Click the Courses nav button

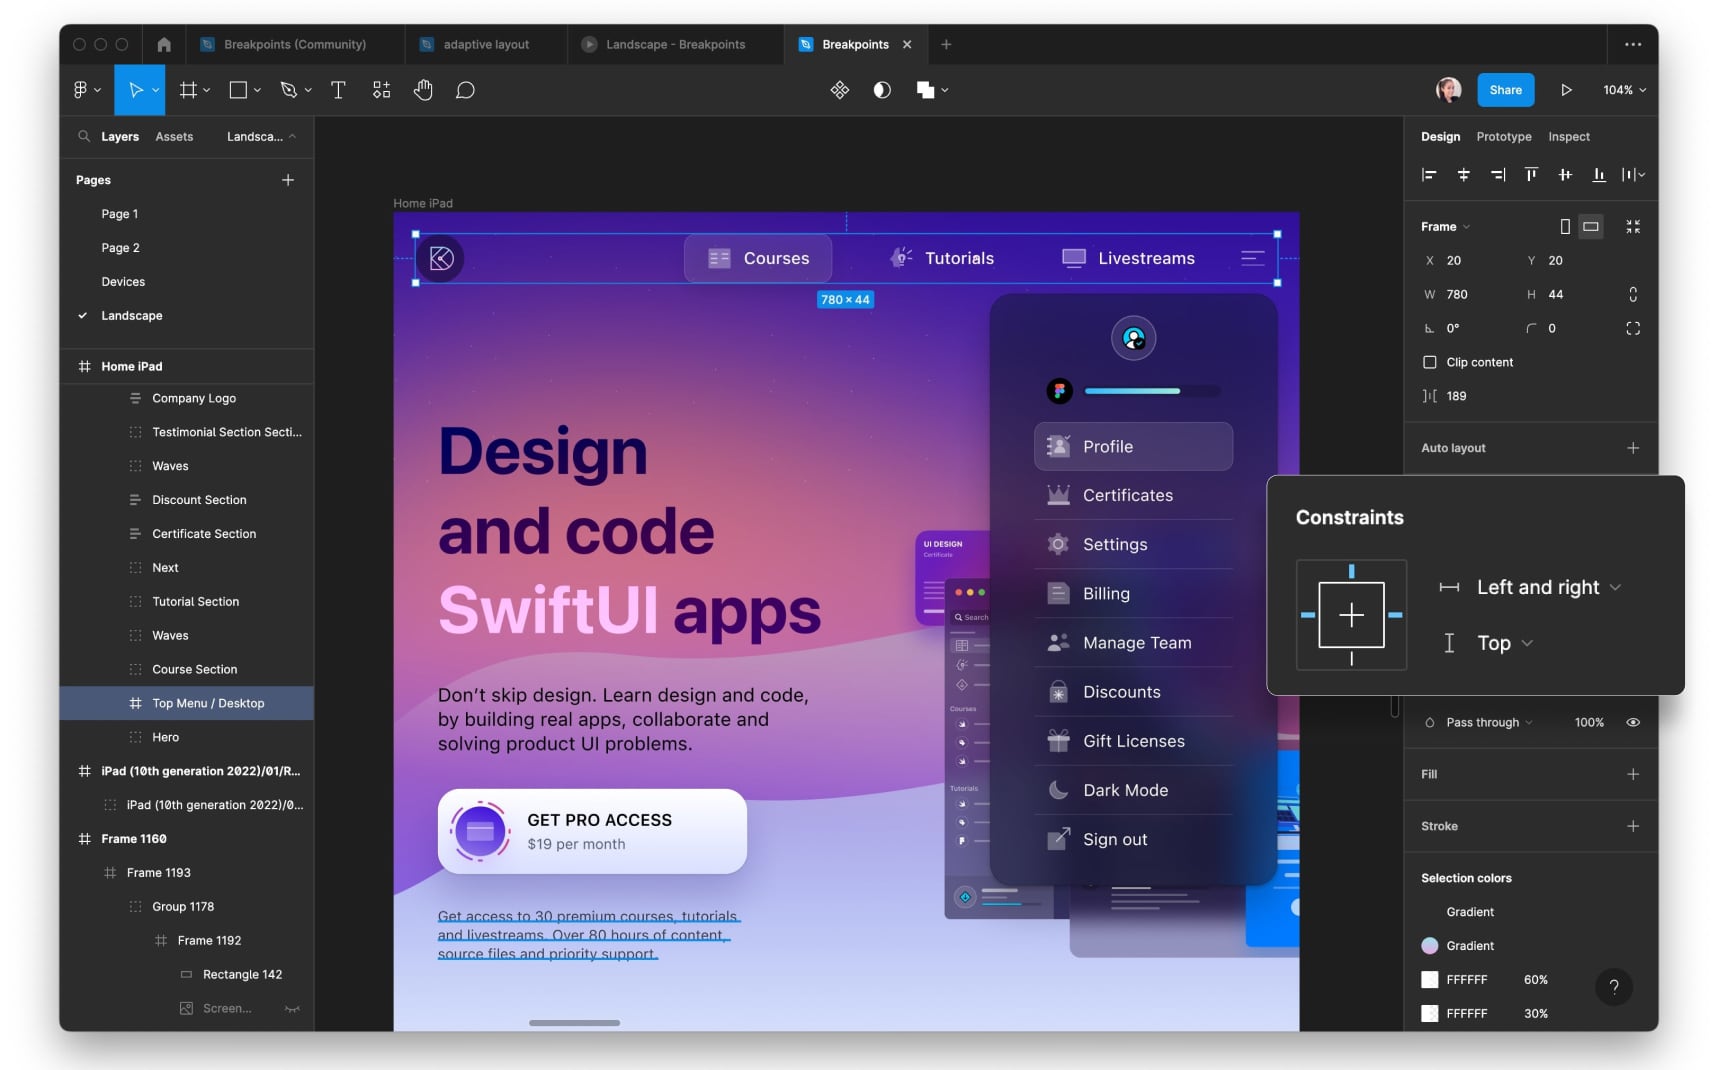tap(758, 258)
